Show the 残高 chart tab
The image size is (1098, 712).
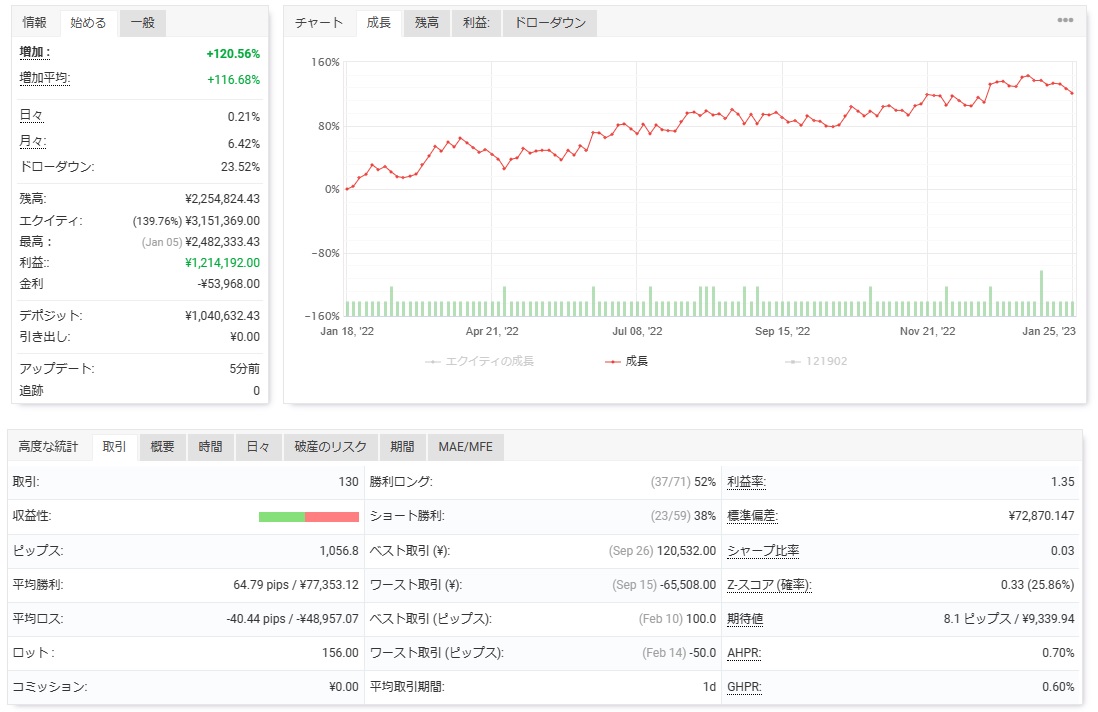coord(426,22)
